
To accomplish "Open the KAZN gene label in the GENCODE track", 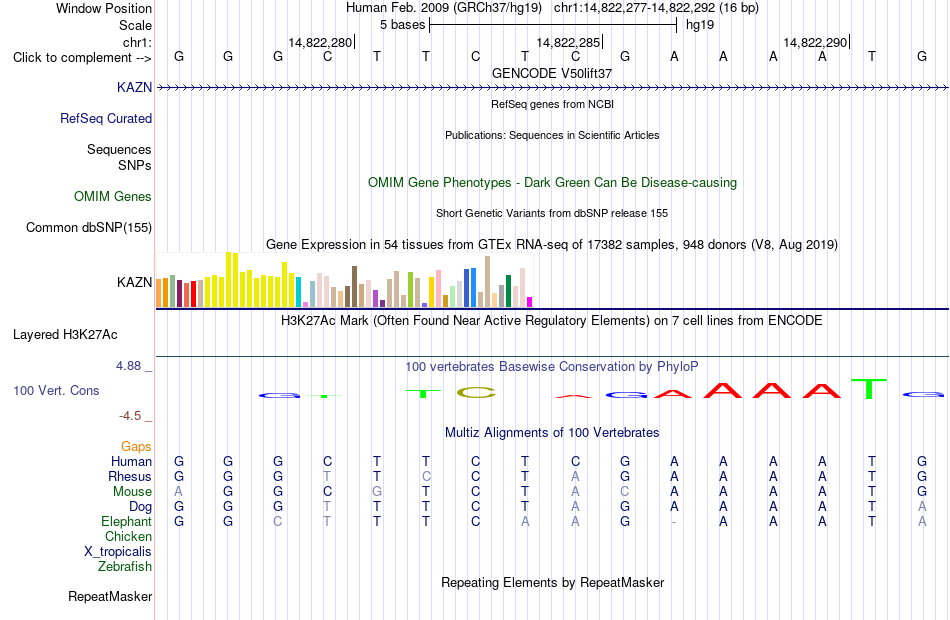I will 135,87.
